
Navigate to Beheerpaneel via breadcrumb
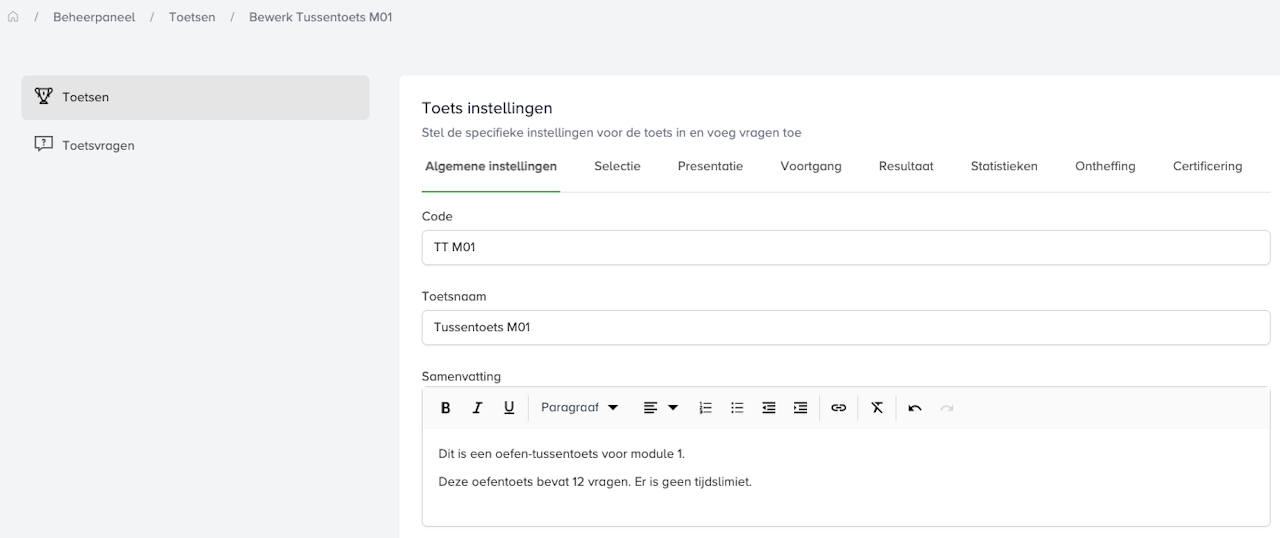[x=94, y=17]
